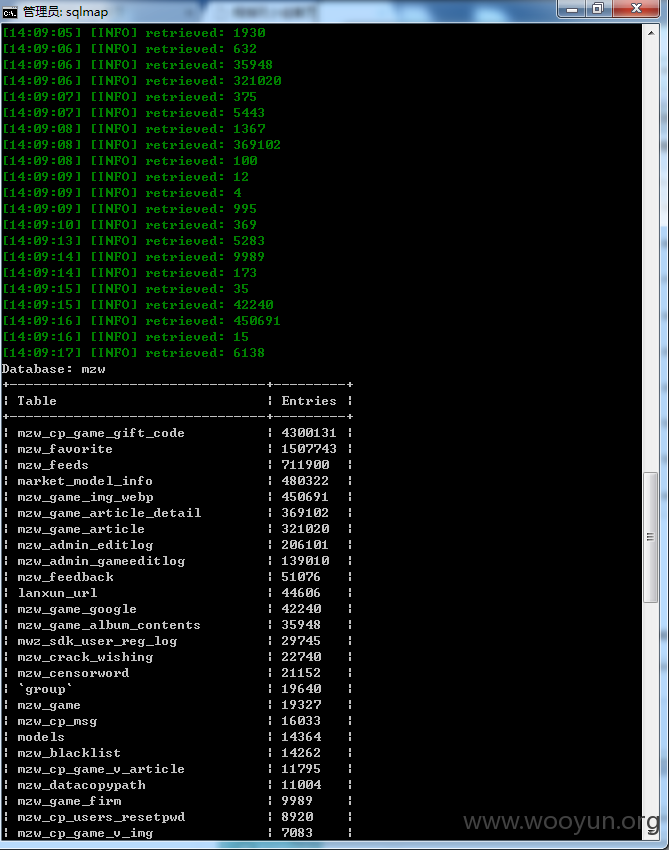This screenshot has width=669, height=850.
Task: Select table name mwz_sdk_user_reg_log
Action: pos(98,641)
